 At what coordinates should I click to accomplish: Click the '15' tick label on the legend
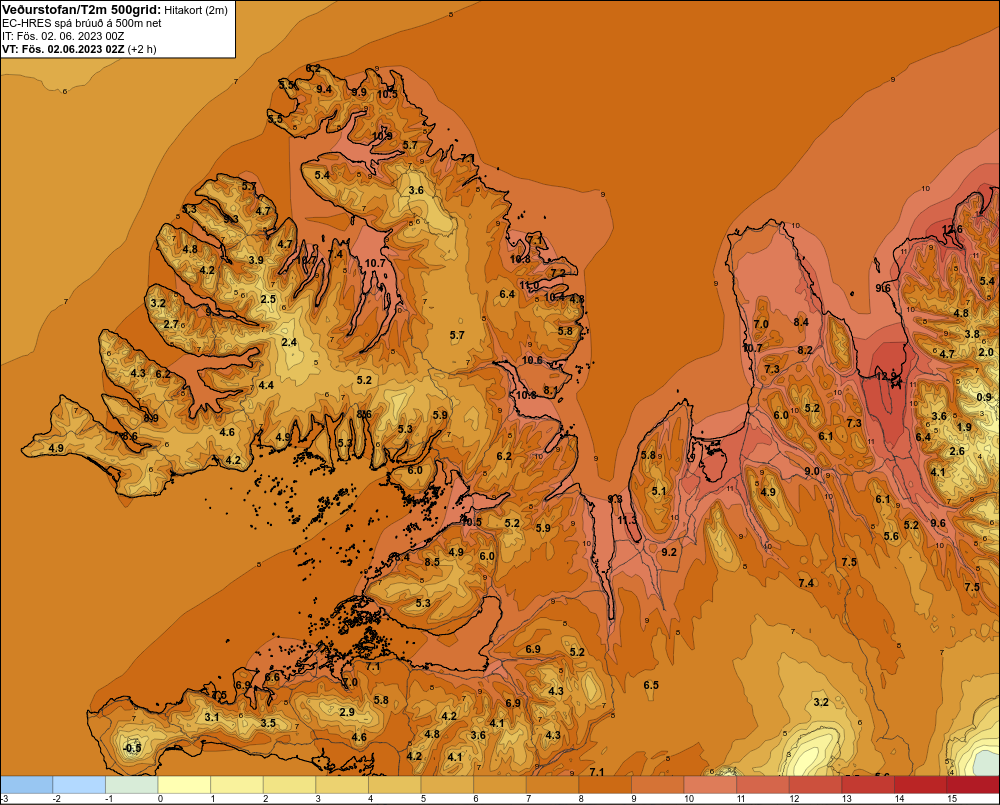click(952, 799)
